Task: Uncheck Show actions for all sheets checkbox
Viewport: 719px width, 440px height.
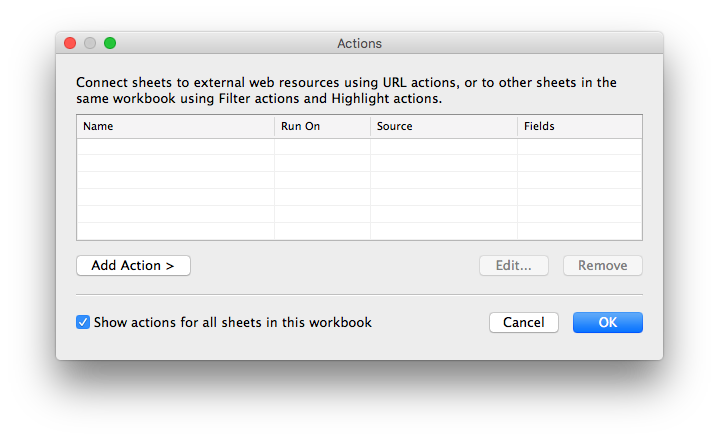Action: click(83, 322)
